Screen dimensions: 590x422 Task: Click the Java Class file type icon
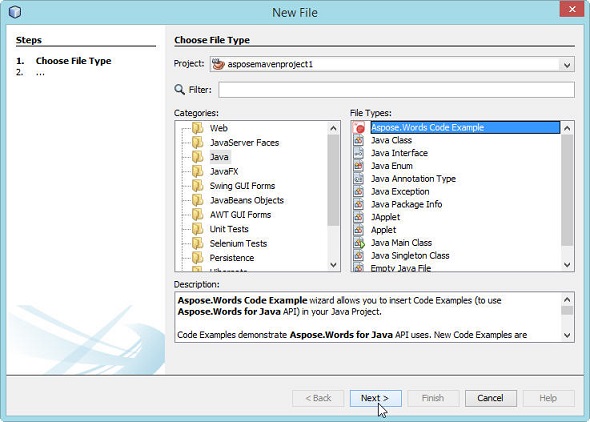[359, 140]
